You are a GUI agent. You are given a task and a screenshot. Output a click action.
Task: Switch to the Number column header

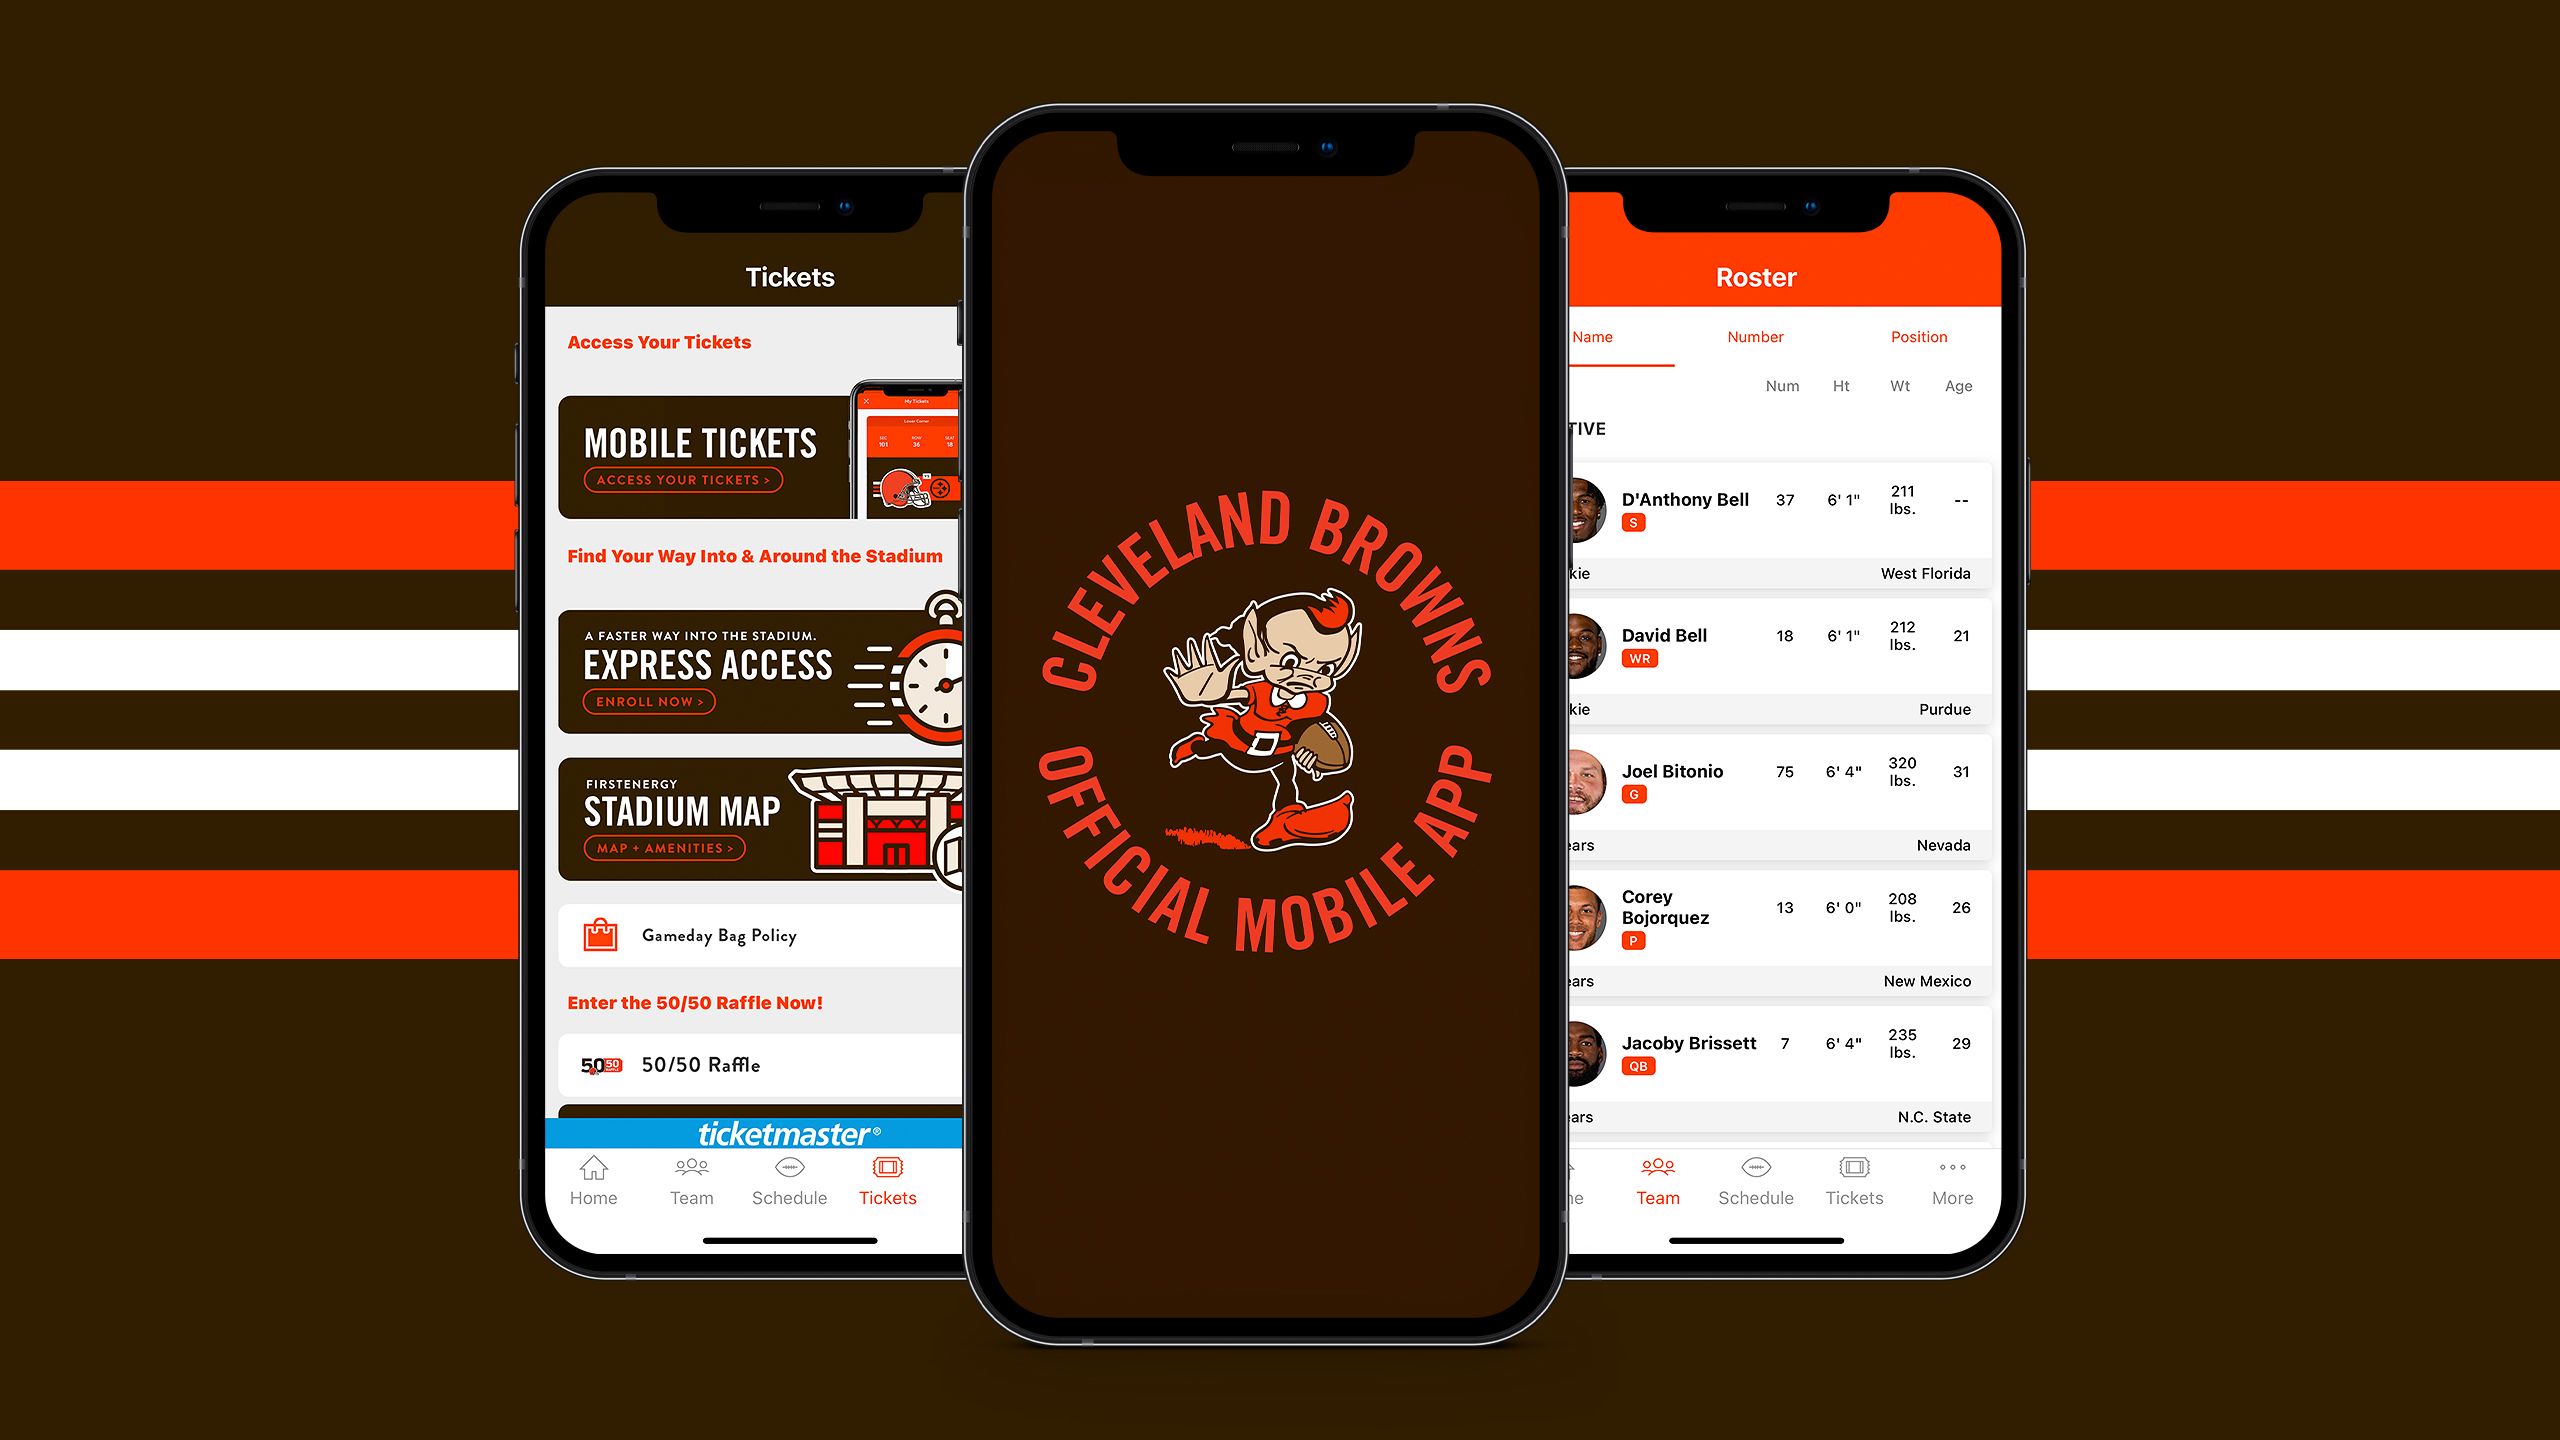pos(1753,336)
